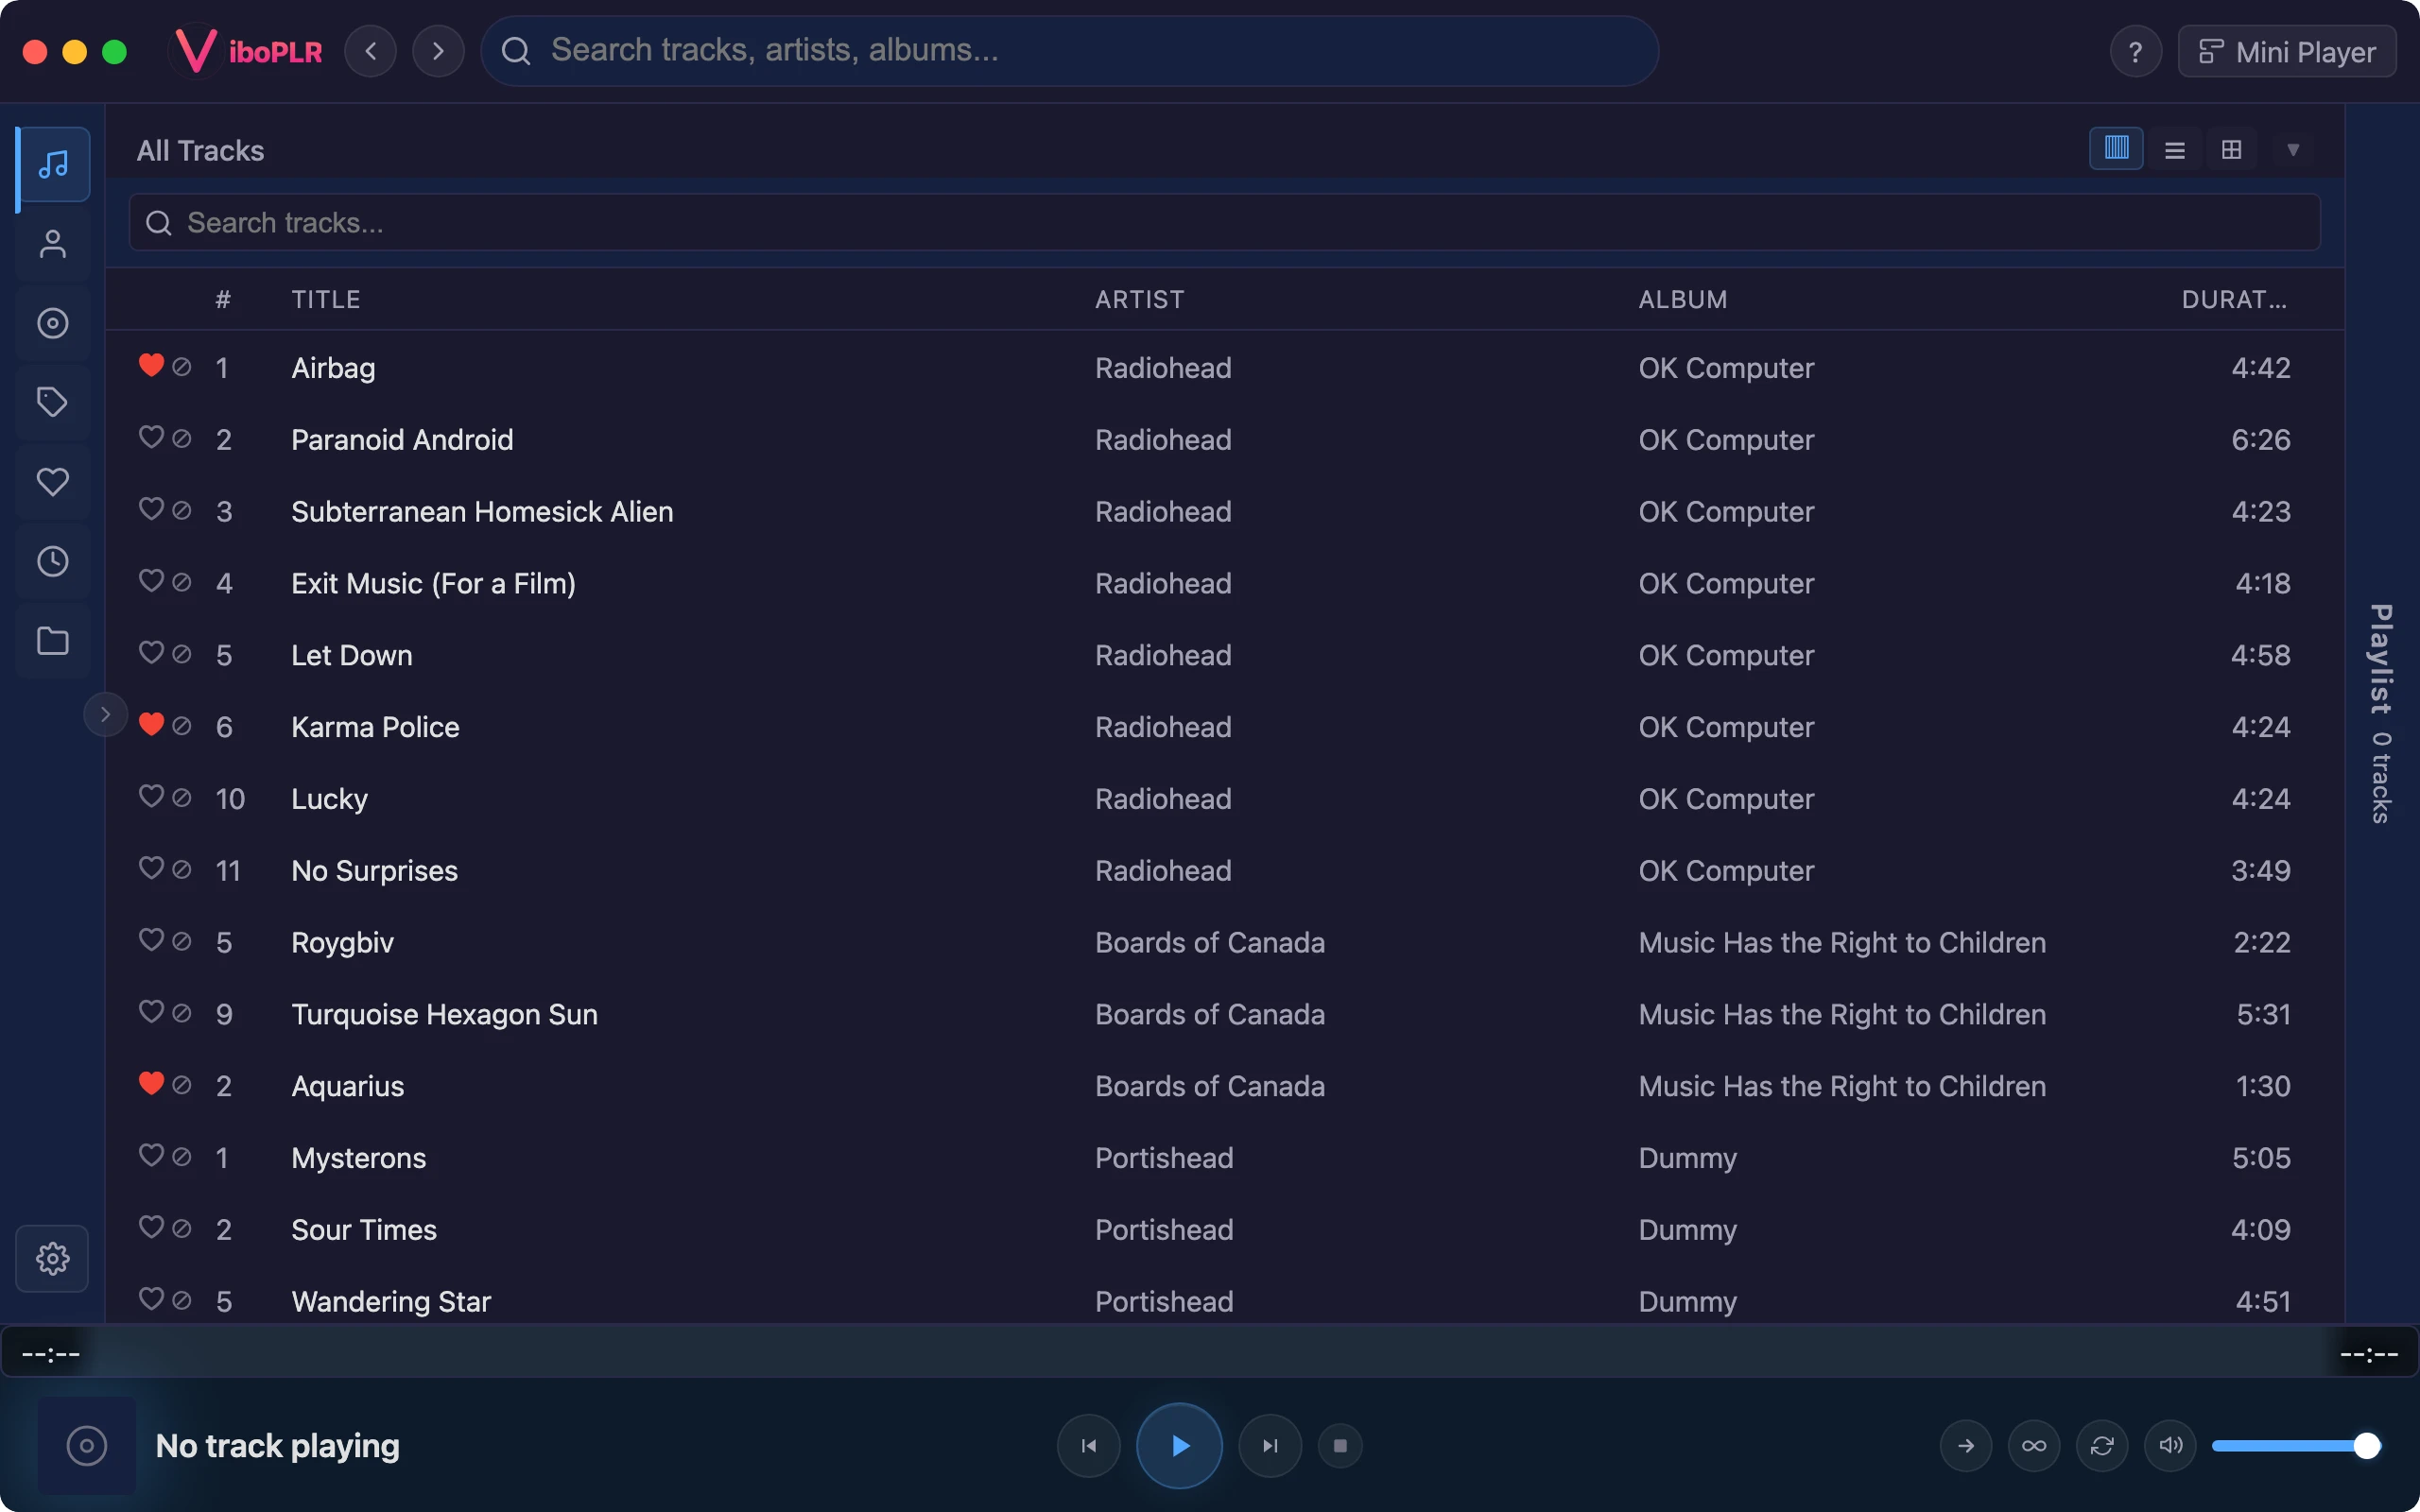Open the view options dropdown arrow

pos(2293,149)
